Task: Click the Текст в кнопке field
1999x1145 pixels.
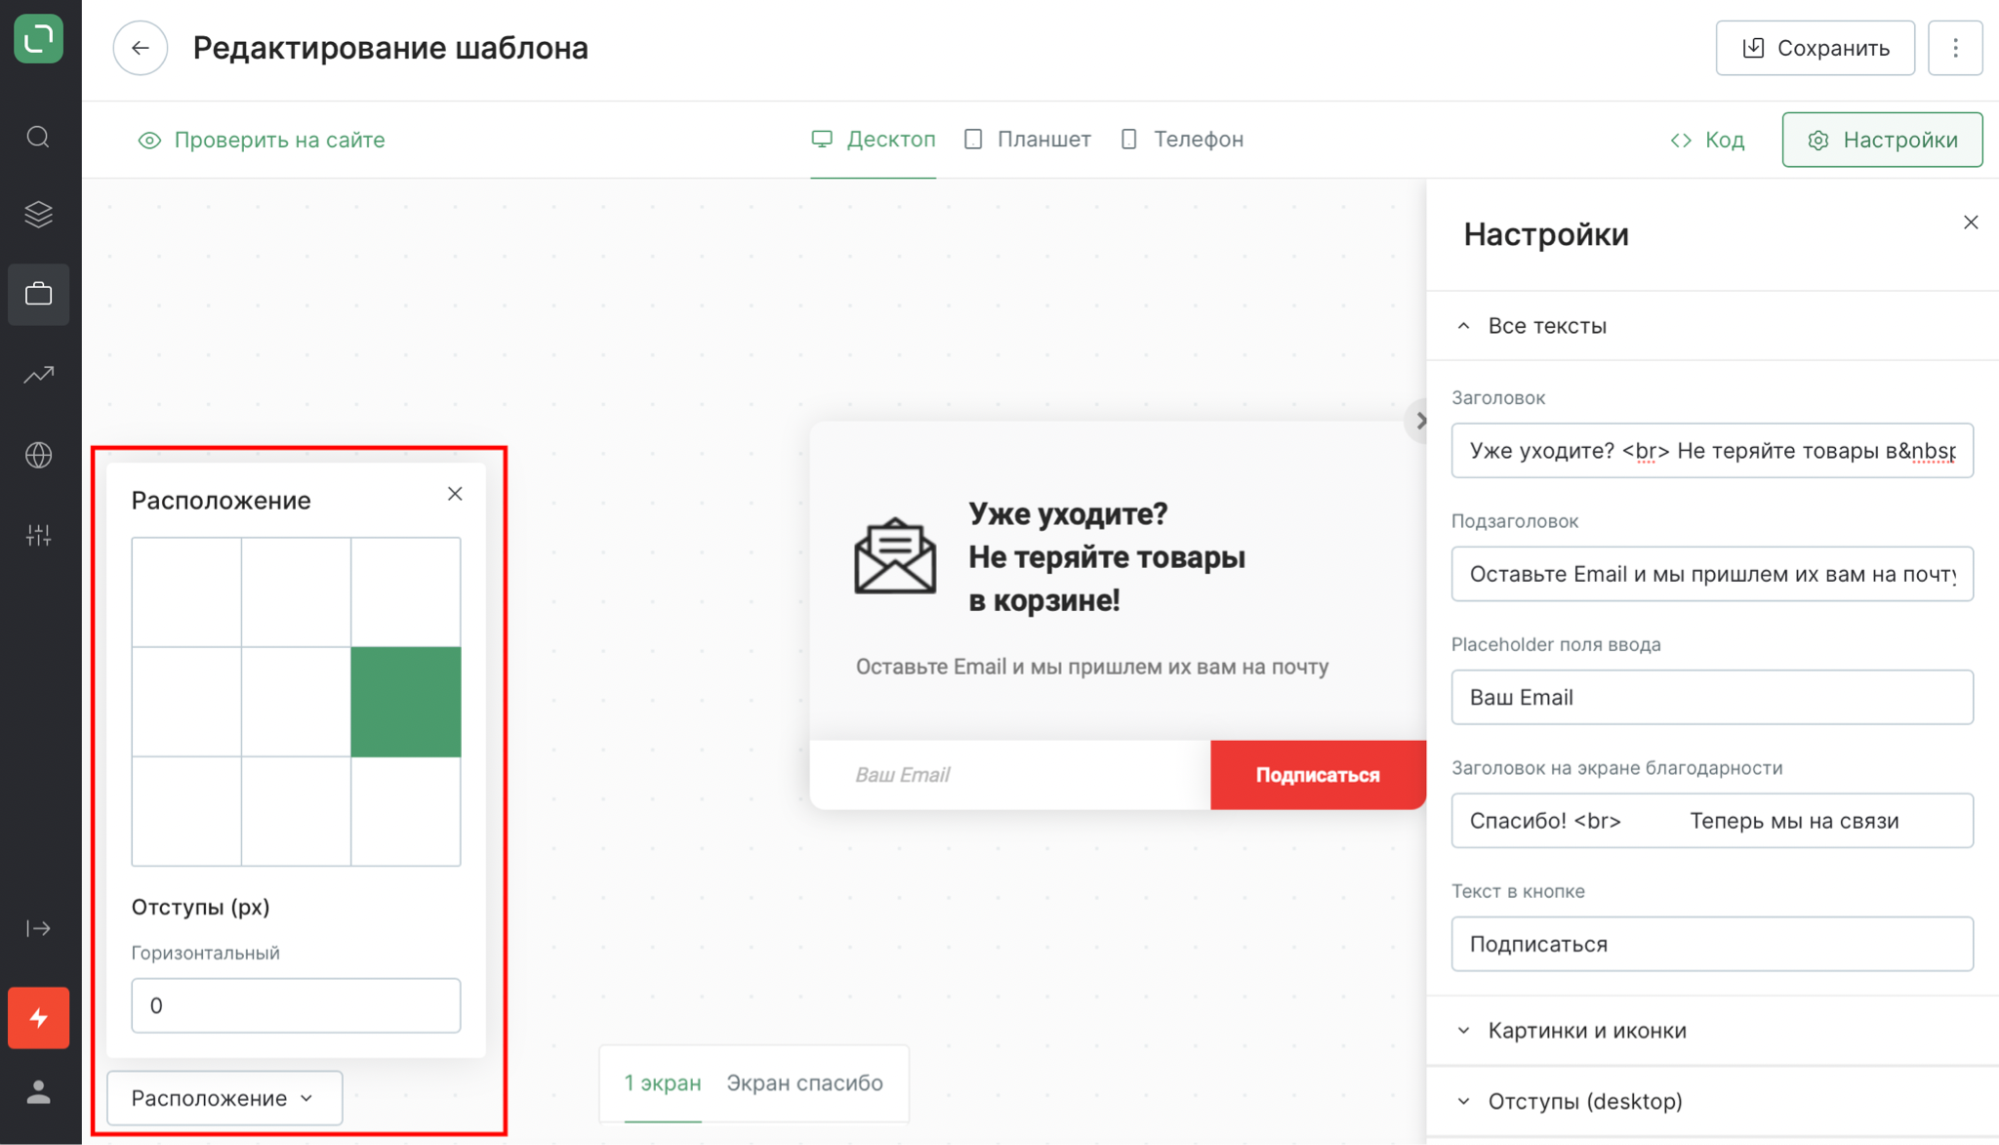Action: coord(1712,945)
